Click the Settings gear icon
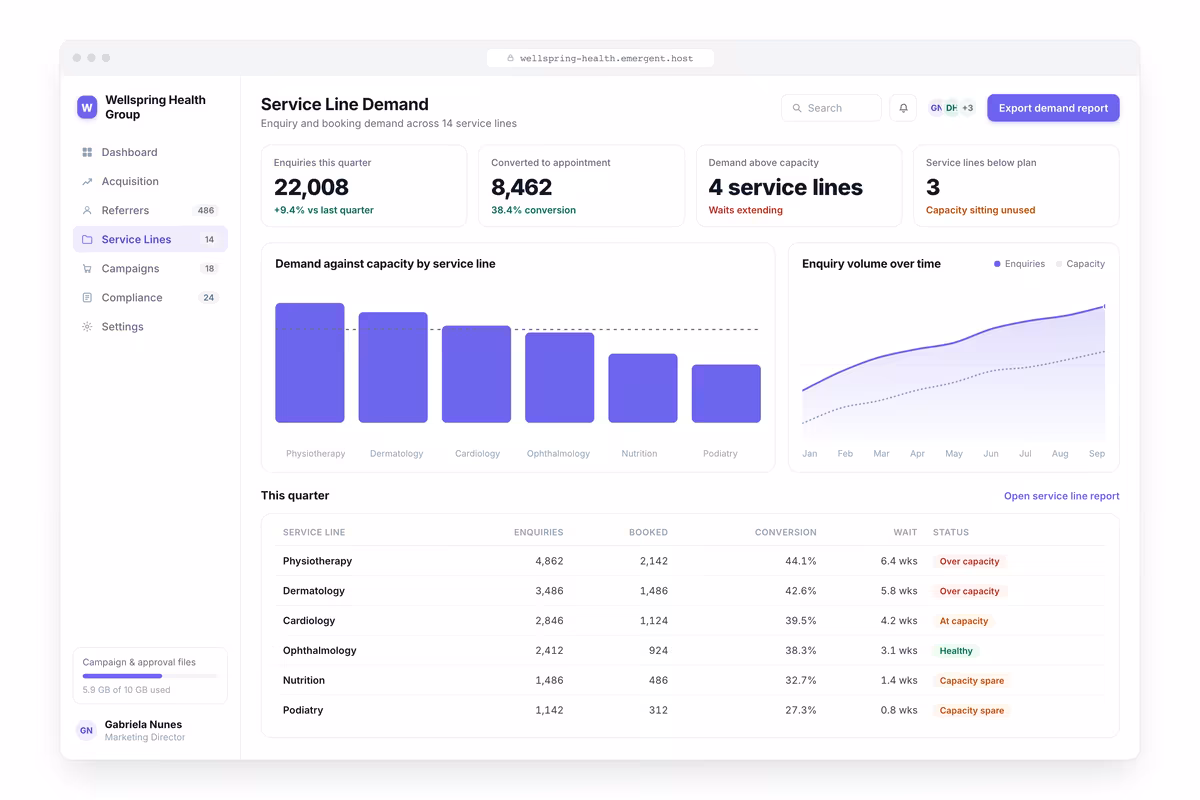1200x800 pixels. (87, 326)
